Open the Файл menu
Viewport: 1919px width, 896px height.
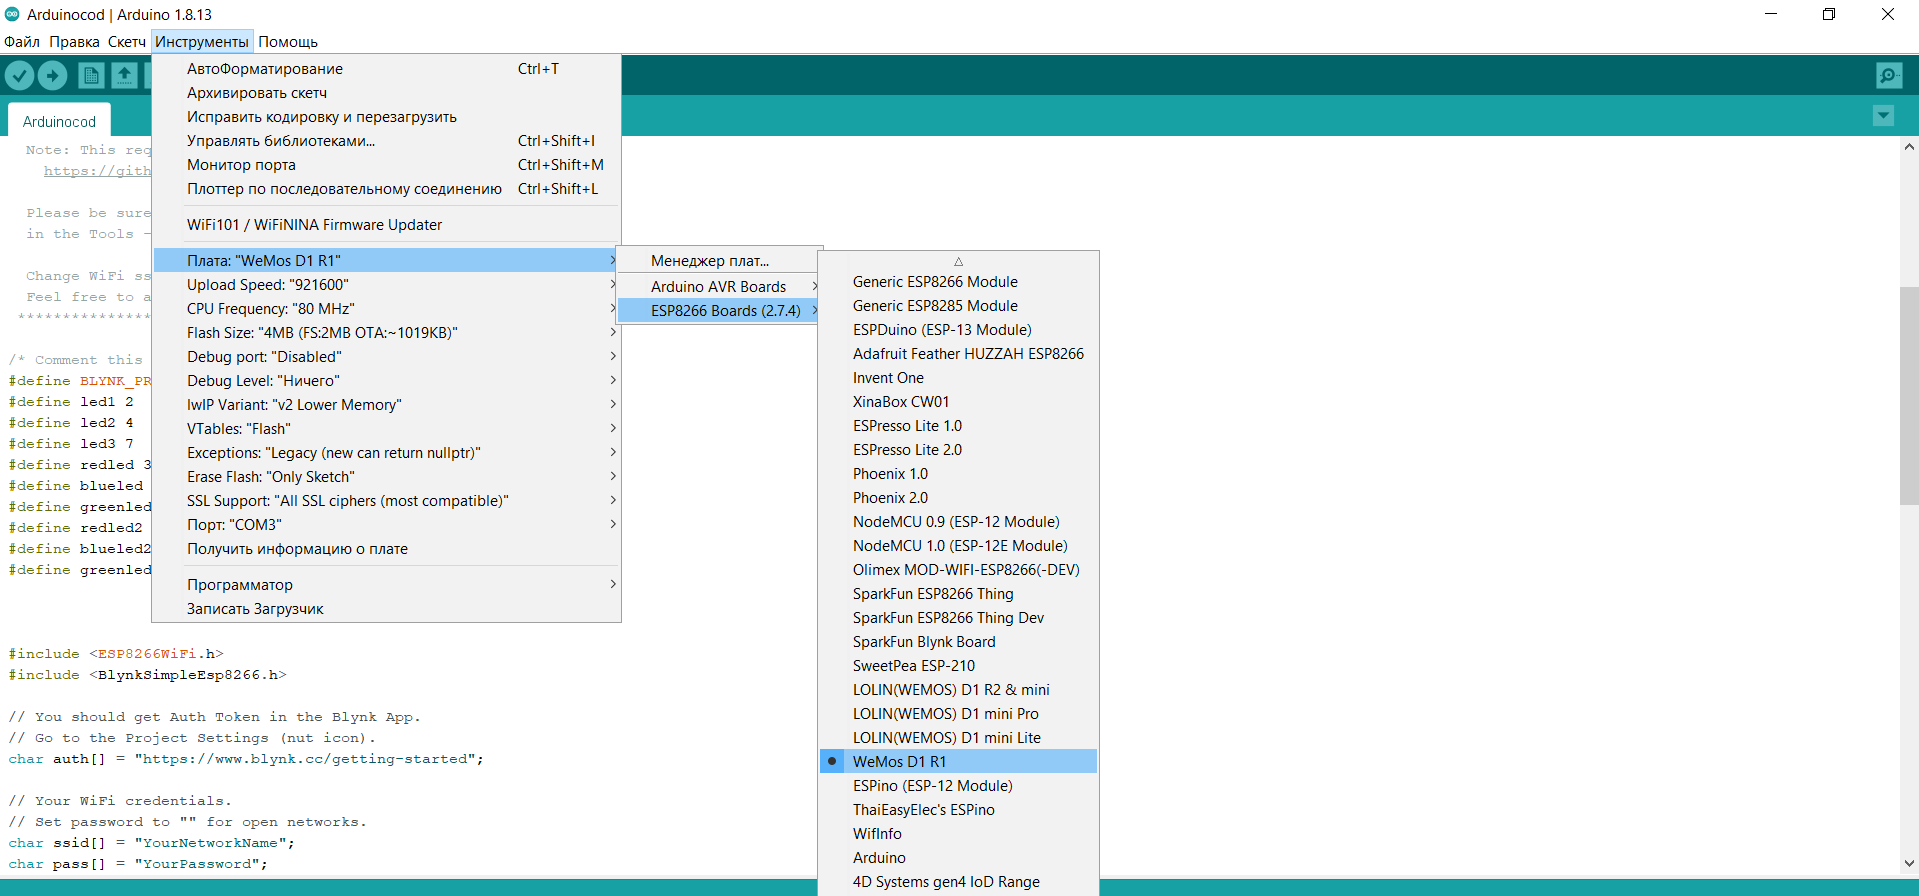[22, 42]
